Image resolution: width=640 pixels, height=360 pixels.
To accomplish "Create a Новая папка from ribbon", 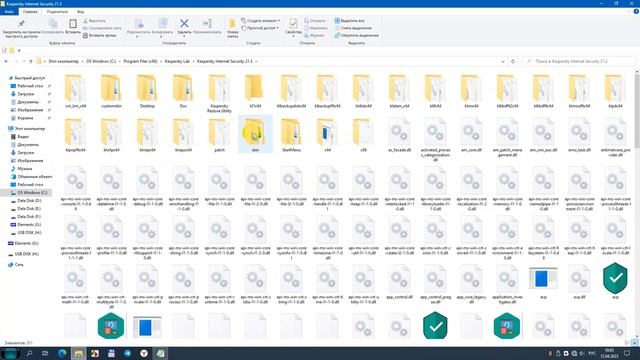I will click(x=232, y=28).
